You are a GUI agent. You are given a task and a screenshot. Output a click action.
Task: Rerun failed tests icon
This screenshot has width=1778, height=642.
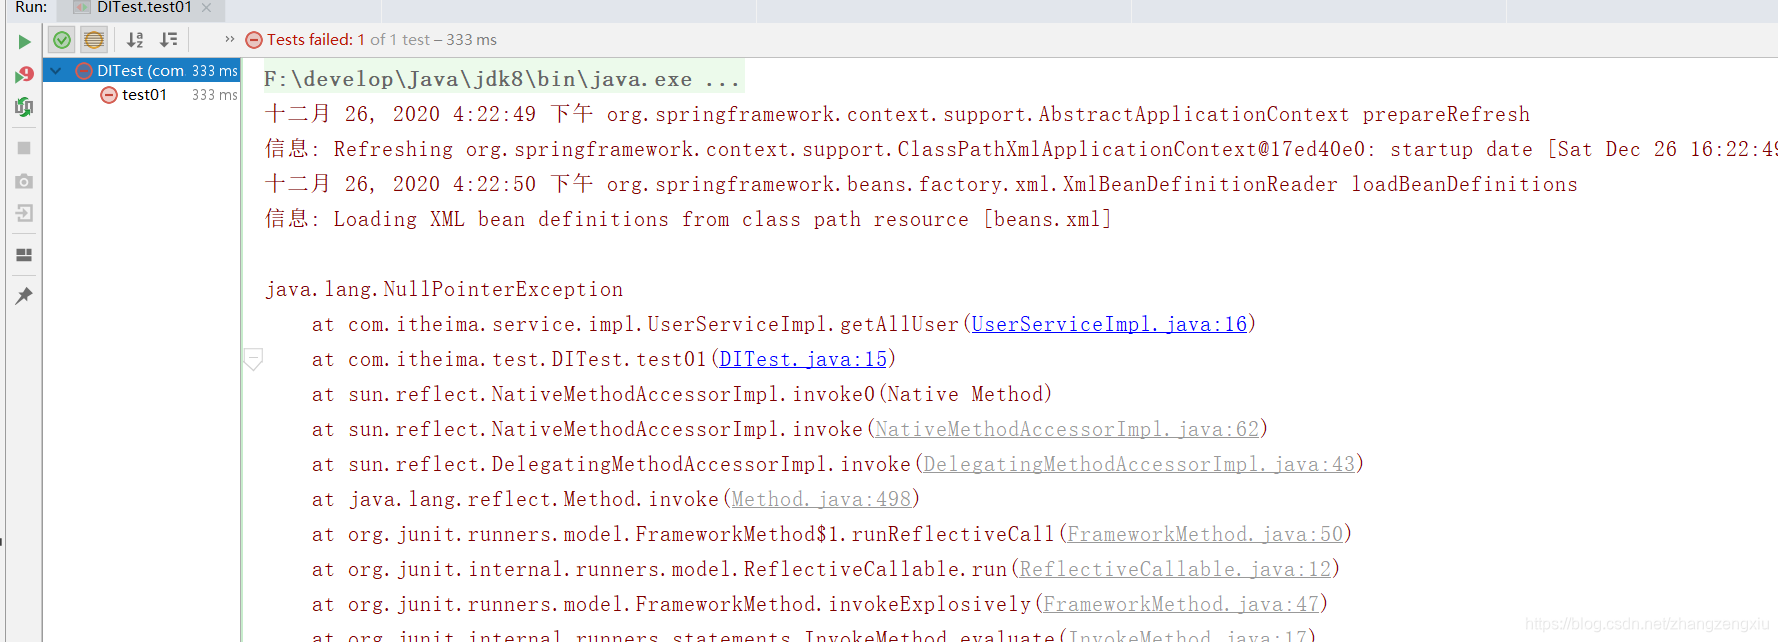click(x=24, y=74)
